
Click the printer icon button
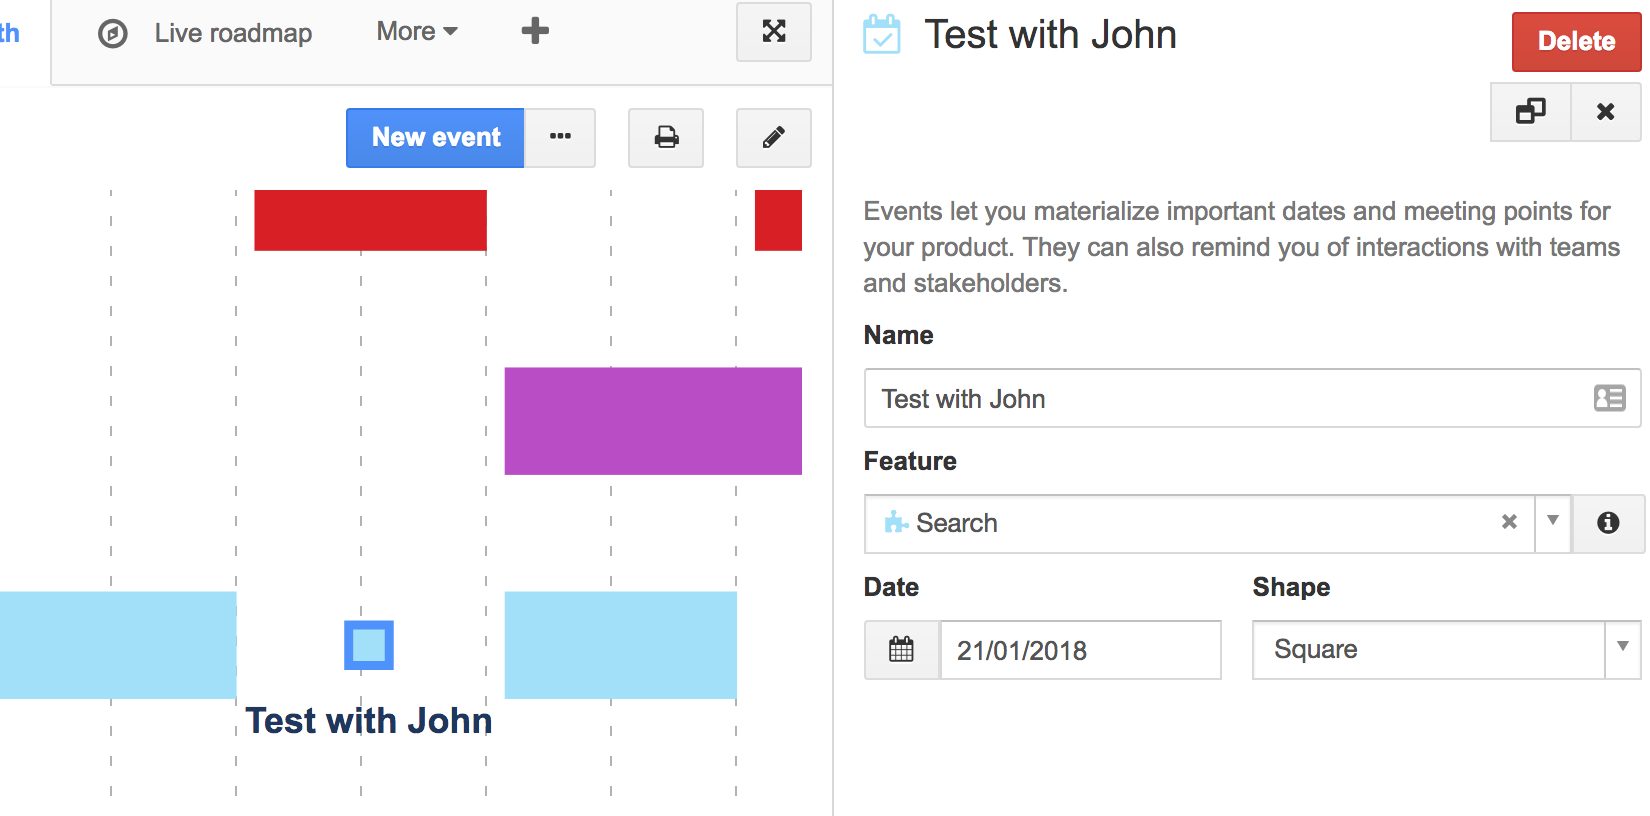coord(666,138)
